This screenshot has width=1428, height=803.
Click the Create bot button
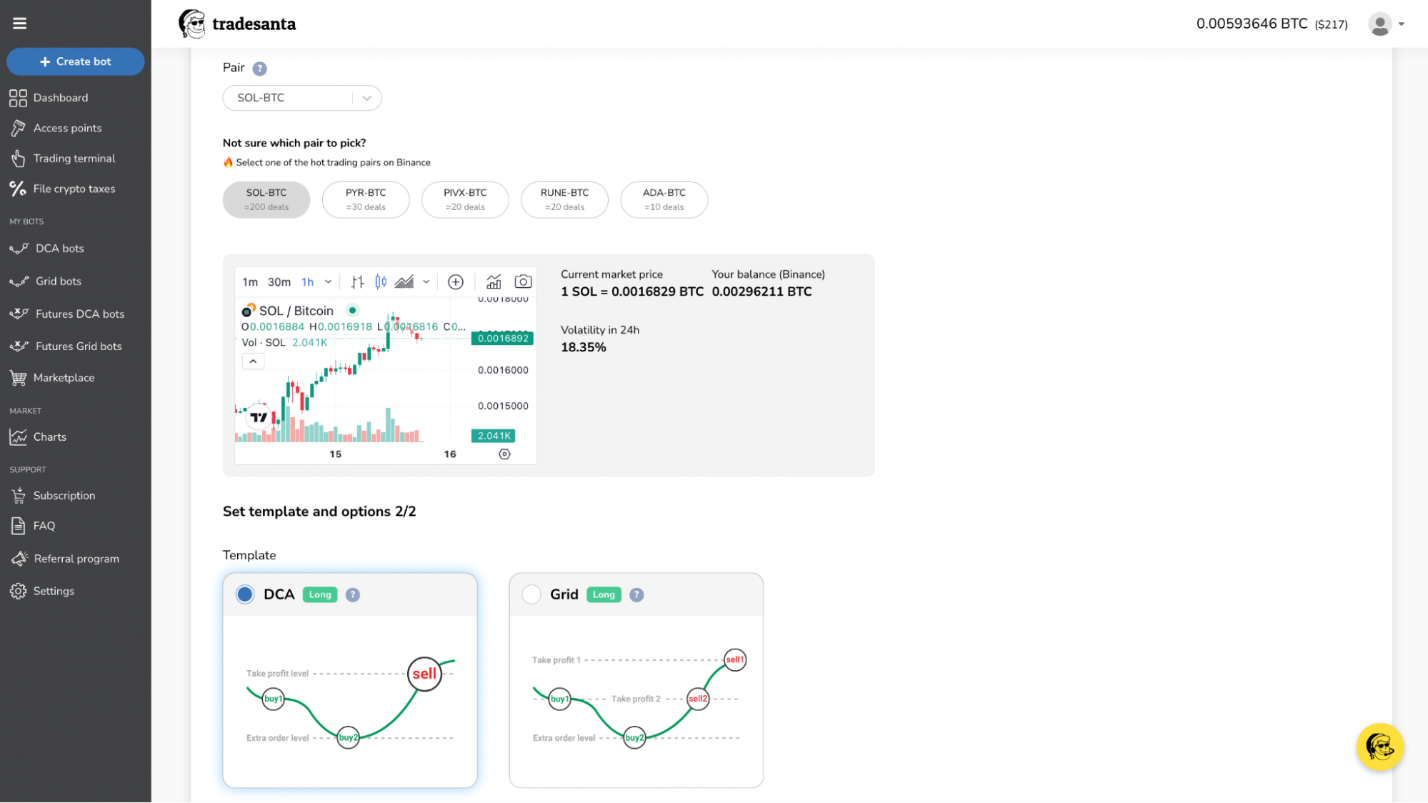[75, 61]
